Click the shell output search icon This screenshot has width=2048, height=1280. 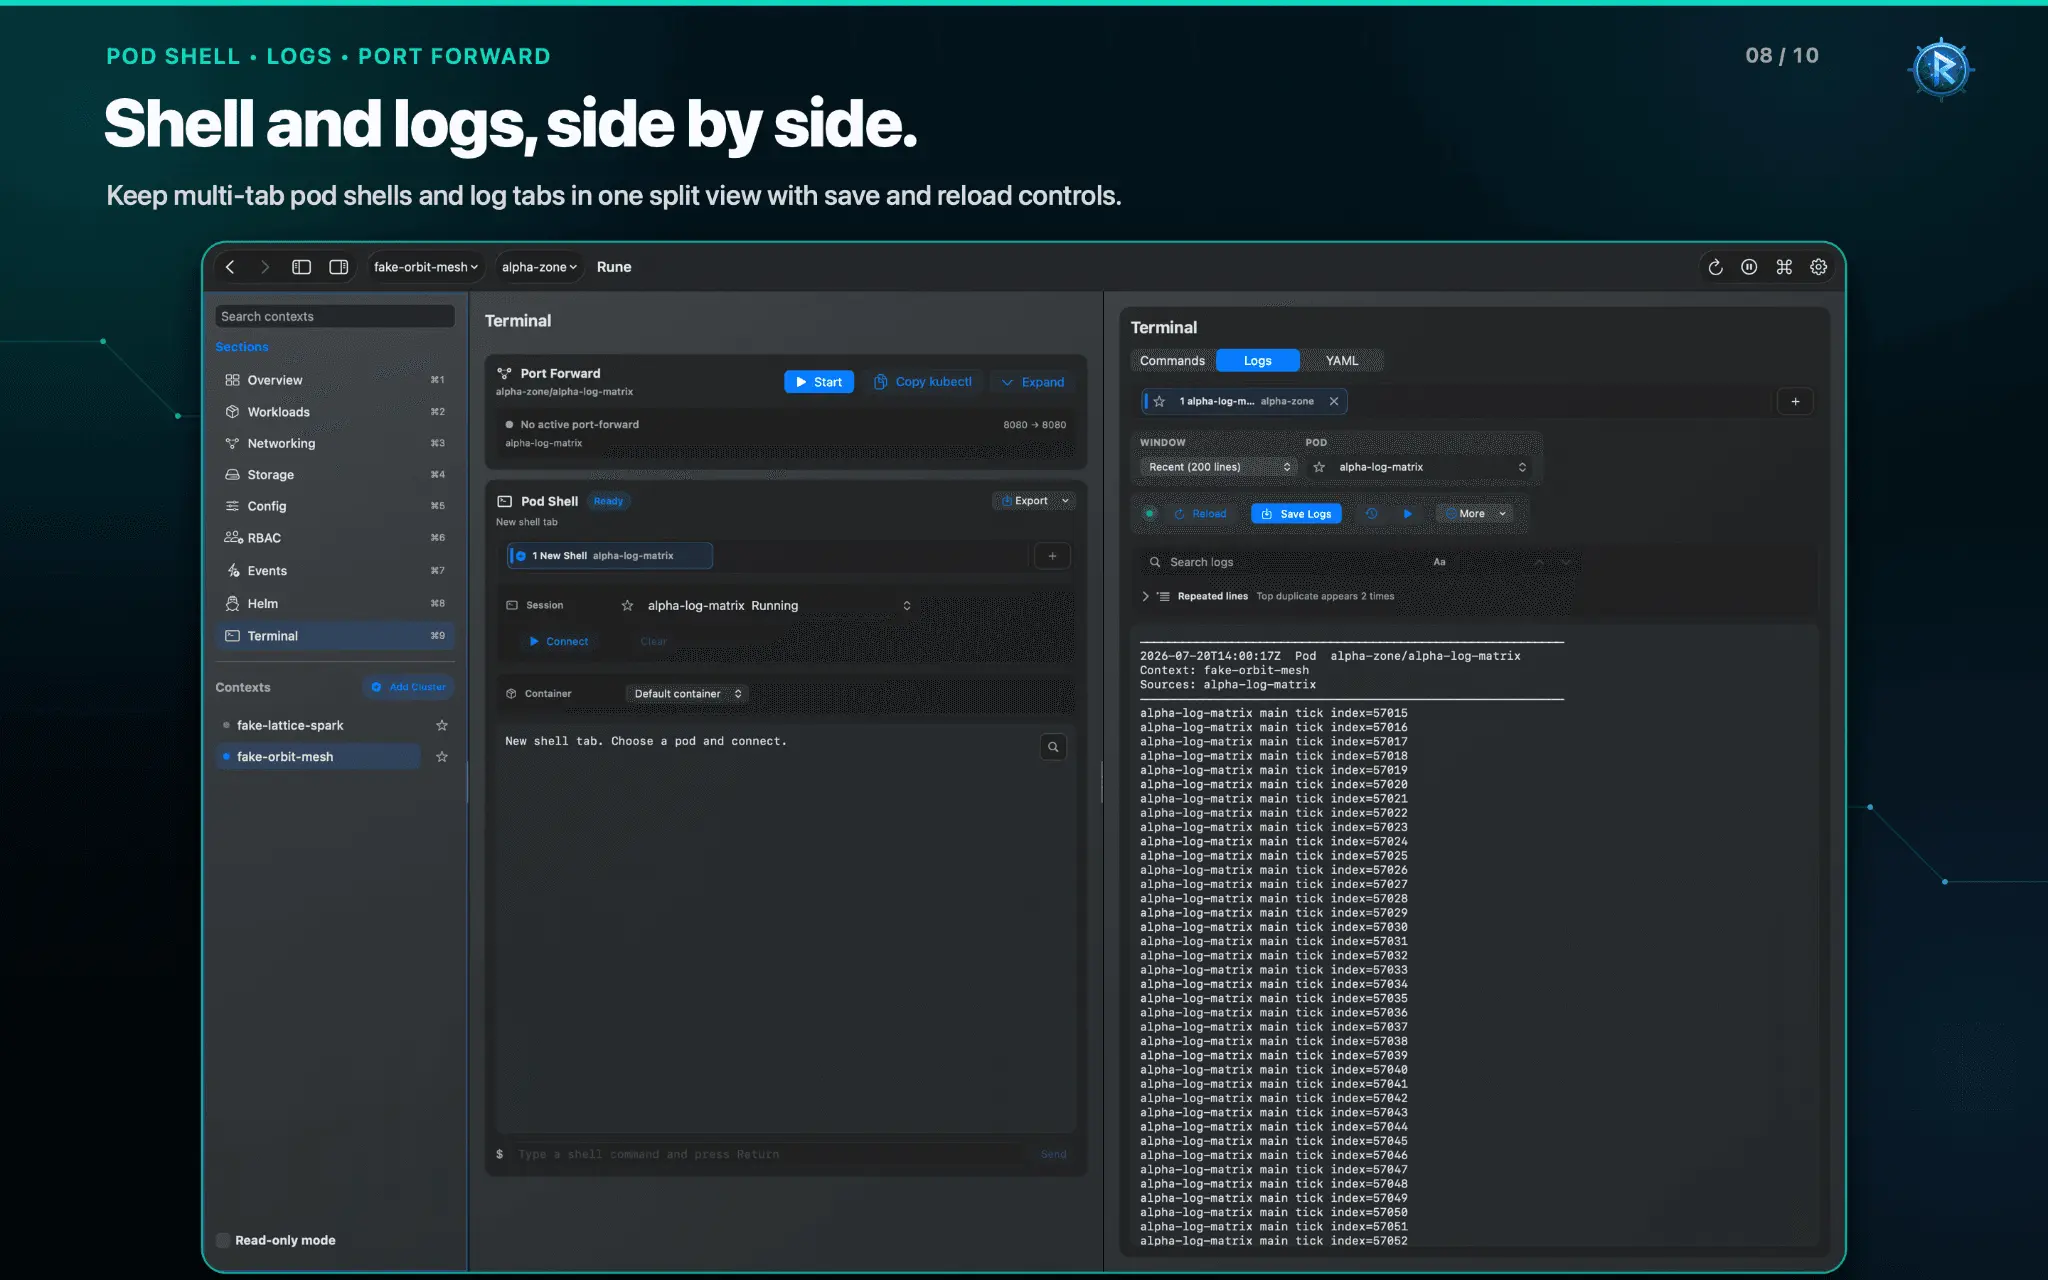click(1053, 747)
